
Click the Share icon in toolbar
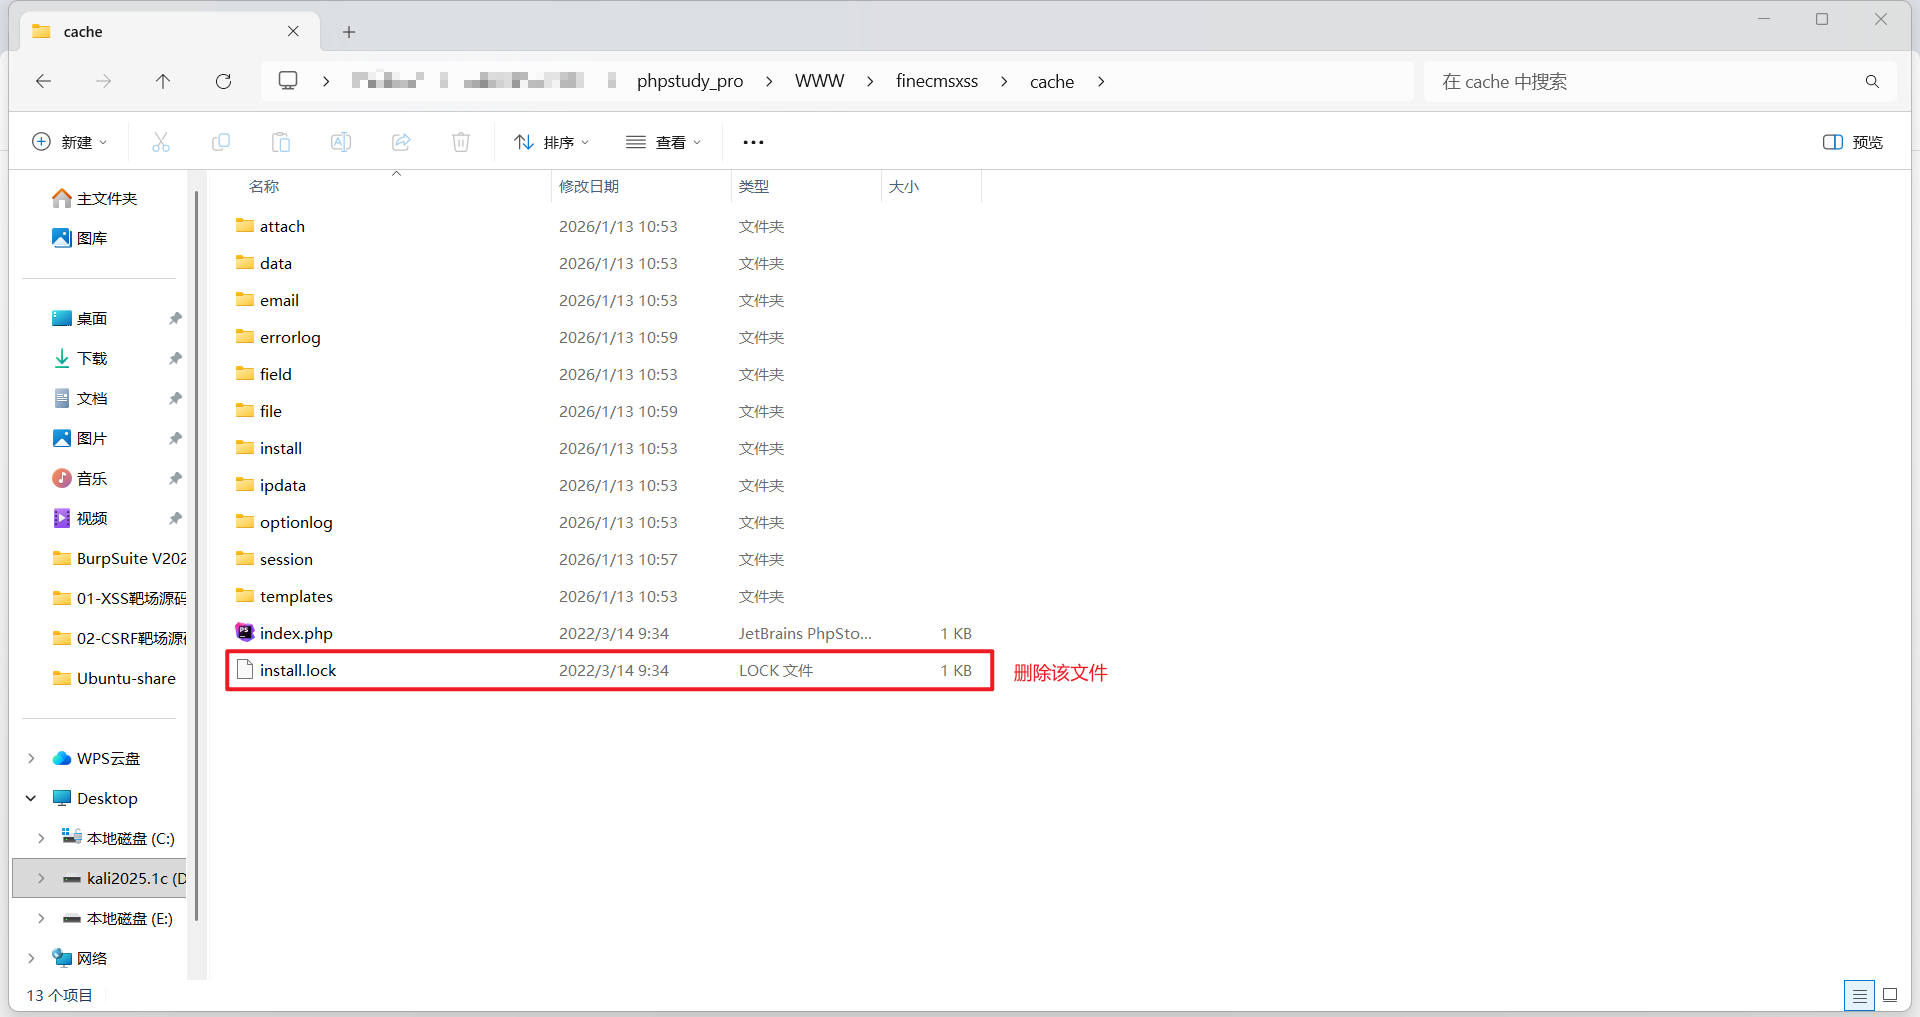401,142
